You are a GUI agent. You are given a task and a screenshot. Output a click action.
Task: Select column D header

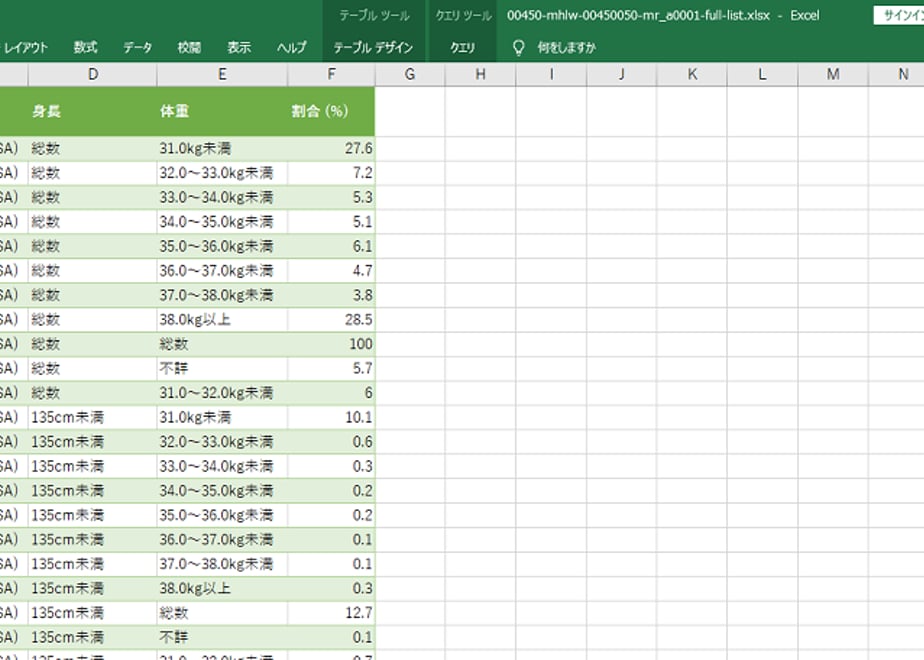click(x=93, y=74)
